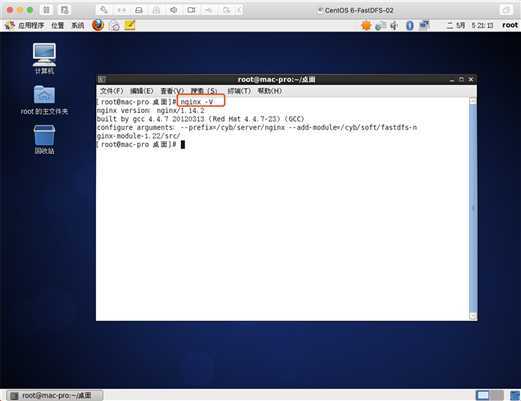Click the macOS yellow minimize button of VMware window
This screenshot has height=401, width=521.
pos(20,10)
